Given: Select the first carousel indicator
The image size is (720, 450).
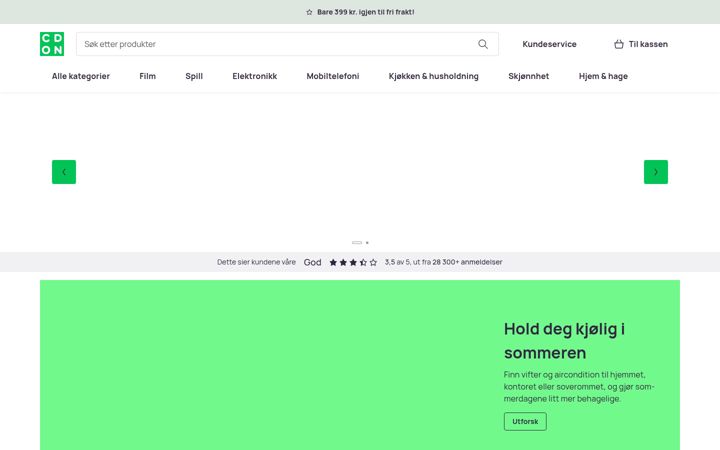Looking at the screenshot, I should tap(357, 242).
